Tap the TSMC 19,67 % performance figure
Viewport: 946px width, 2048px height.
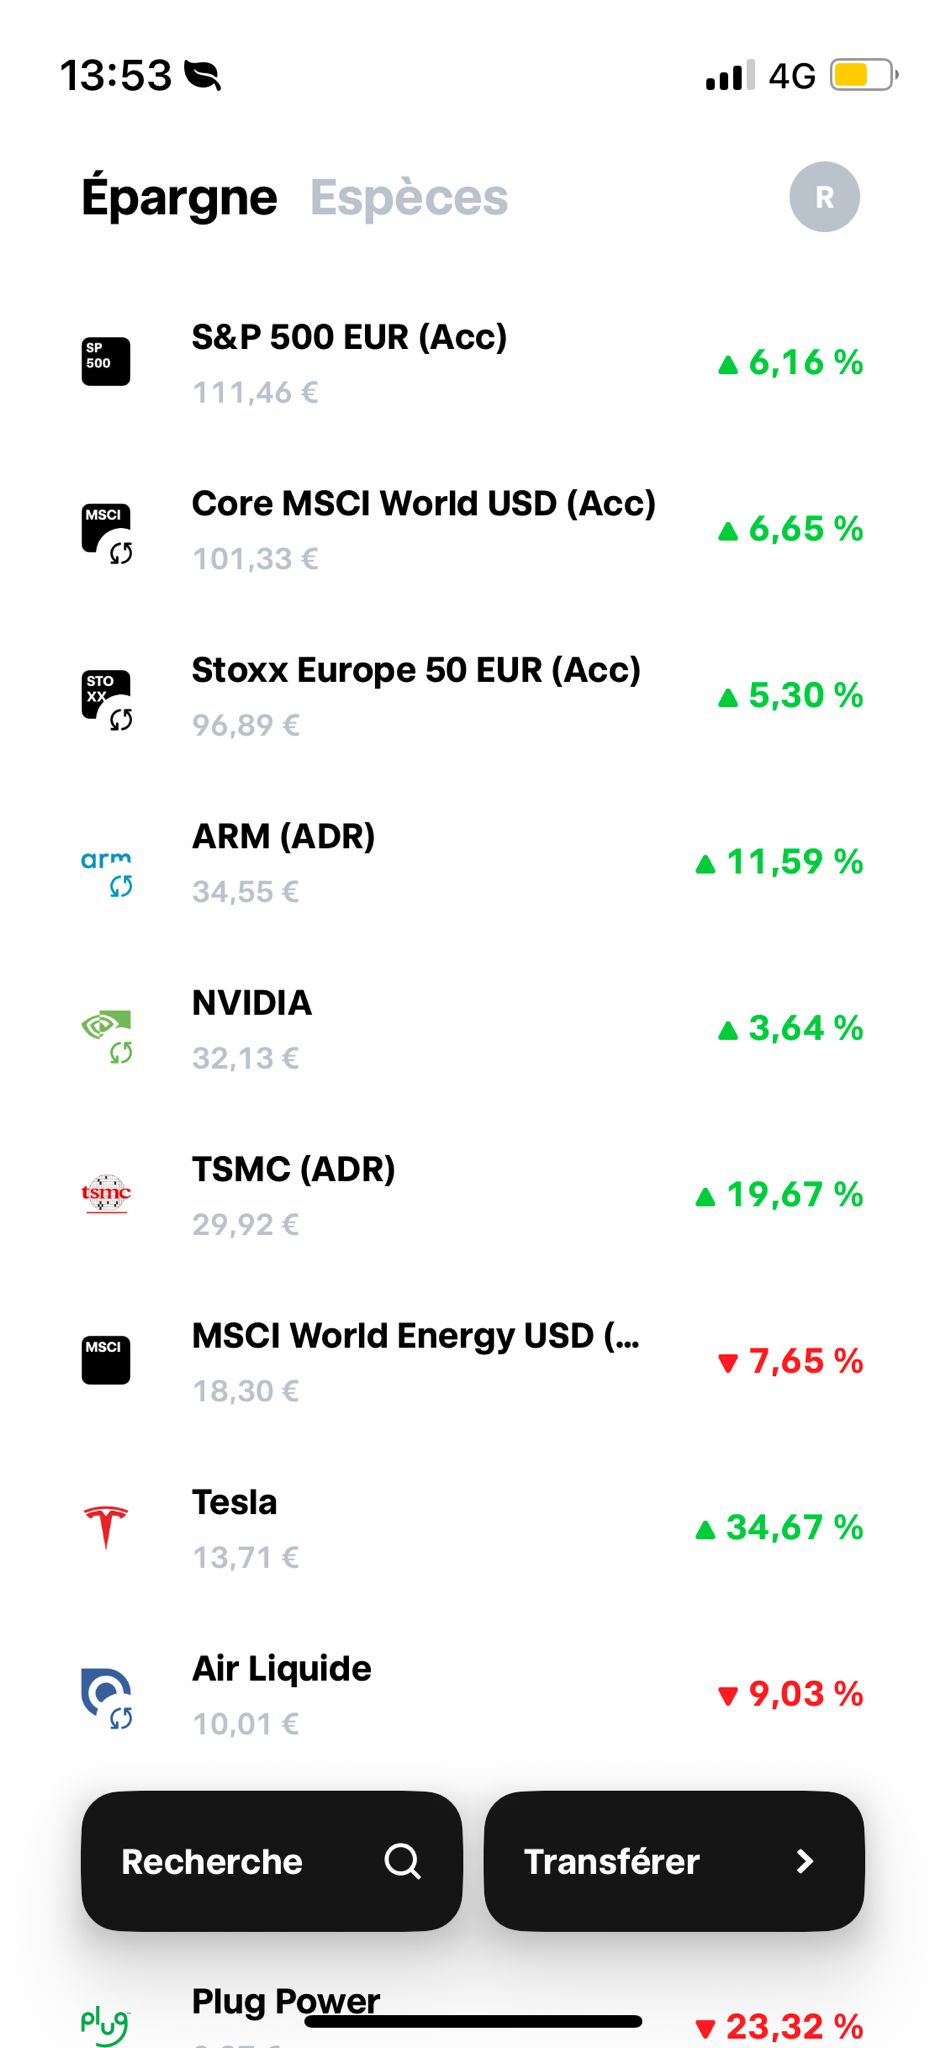click(780, 1194)
